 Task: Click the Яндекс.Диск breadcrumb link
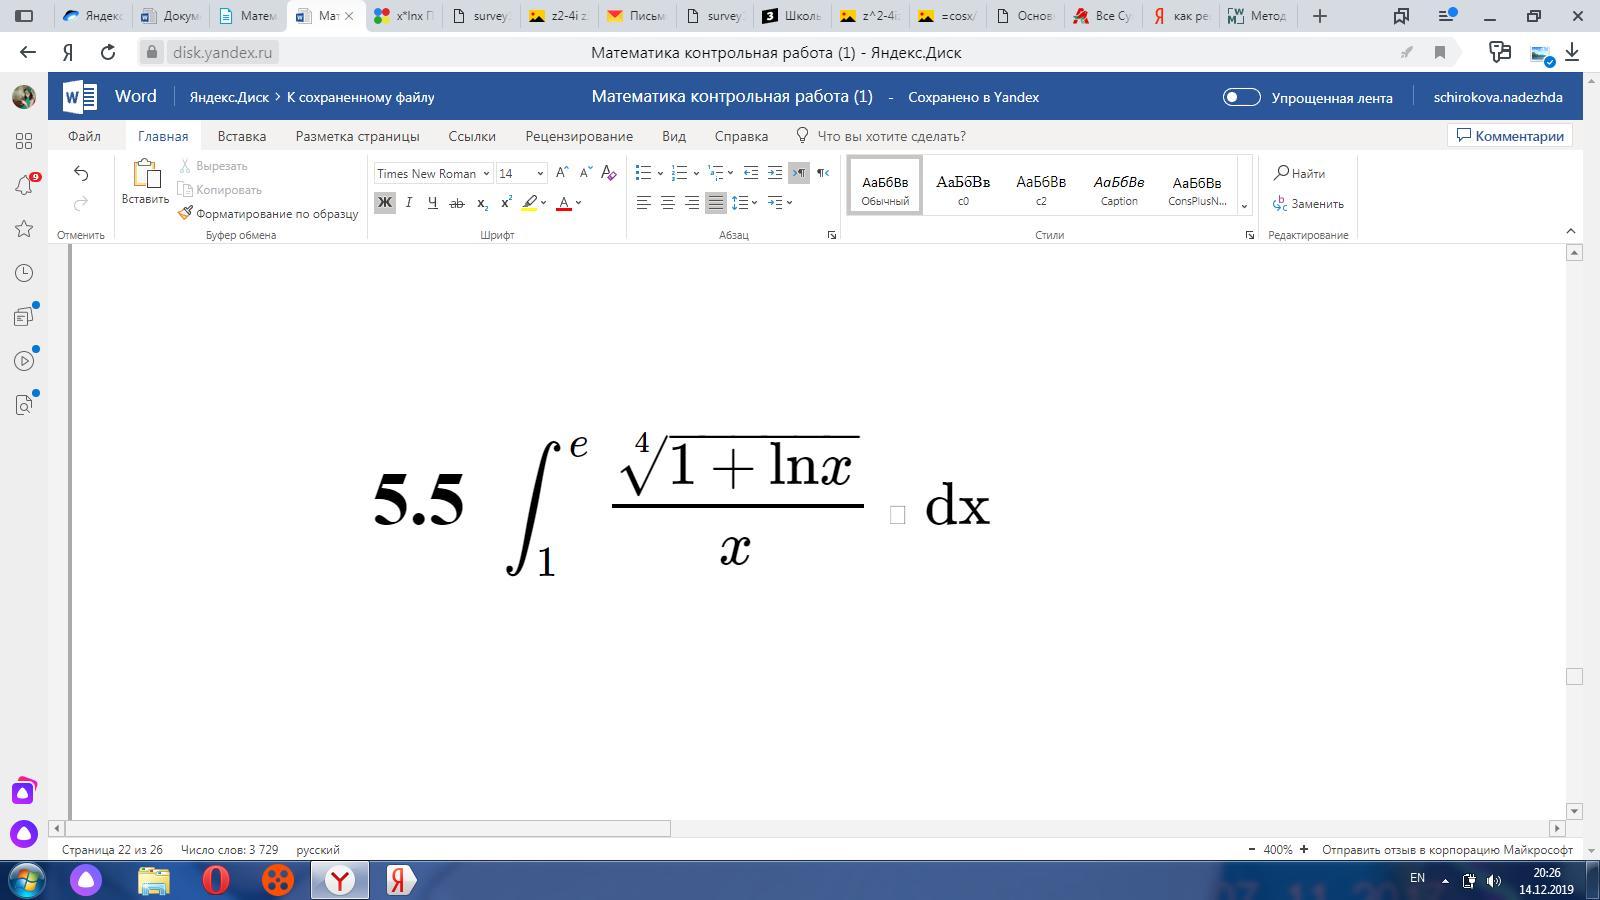coord(229,97)
